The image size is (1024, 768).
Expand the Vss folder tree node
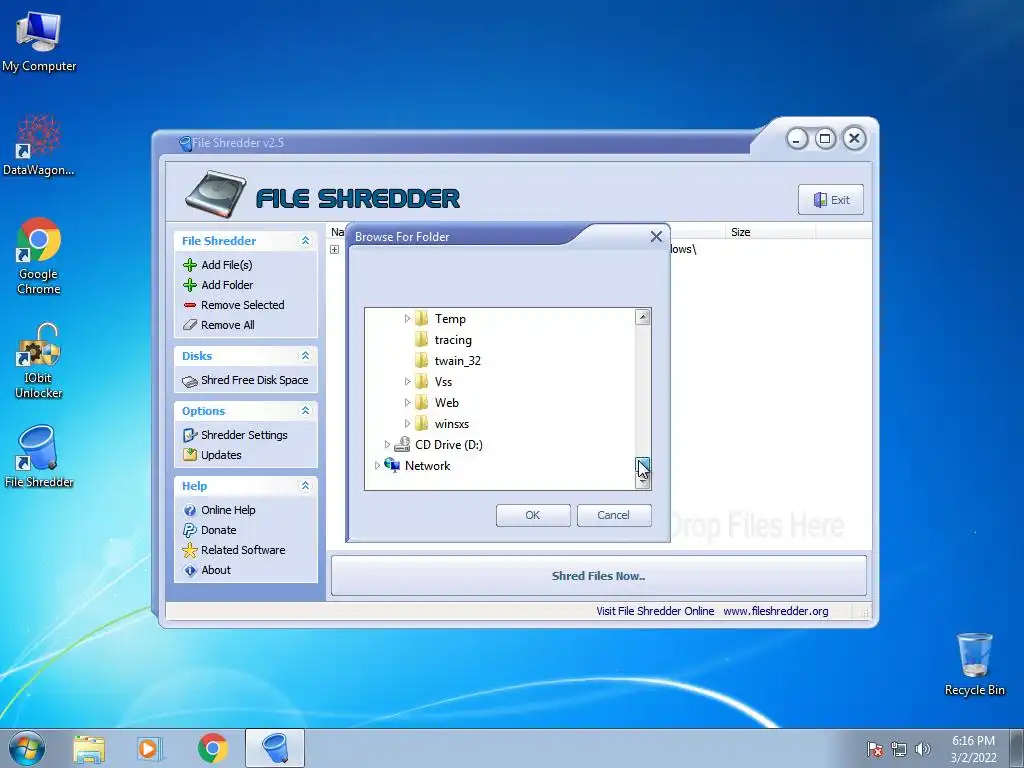407,381
